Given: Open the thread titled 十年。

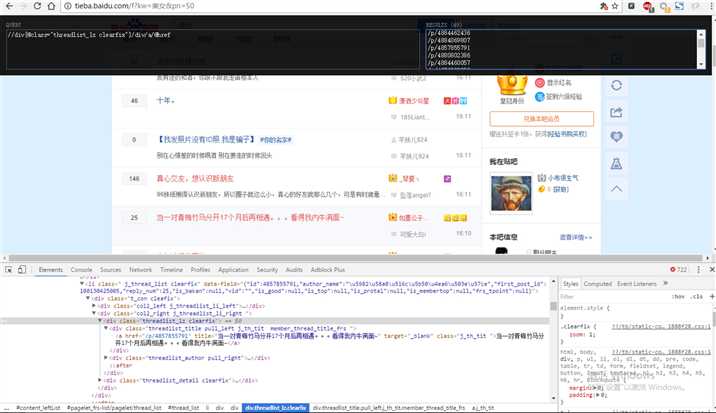Looking at the screenshot, I should [x=165, y=101].
